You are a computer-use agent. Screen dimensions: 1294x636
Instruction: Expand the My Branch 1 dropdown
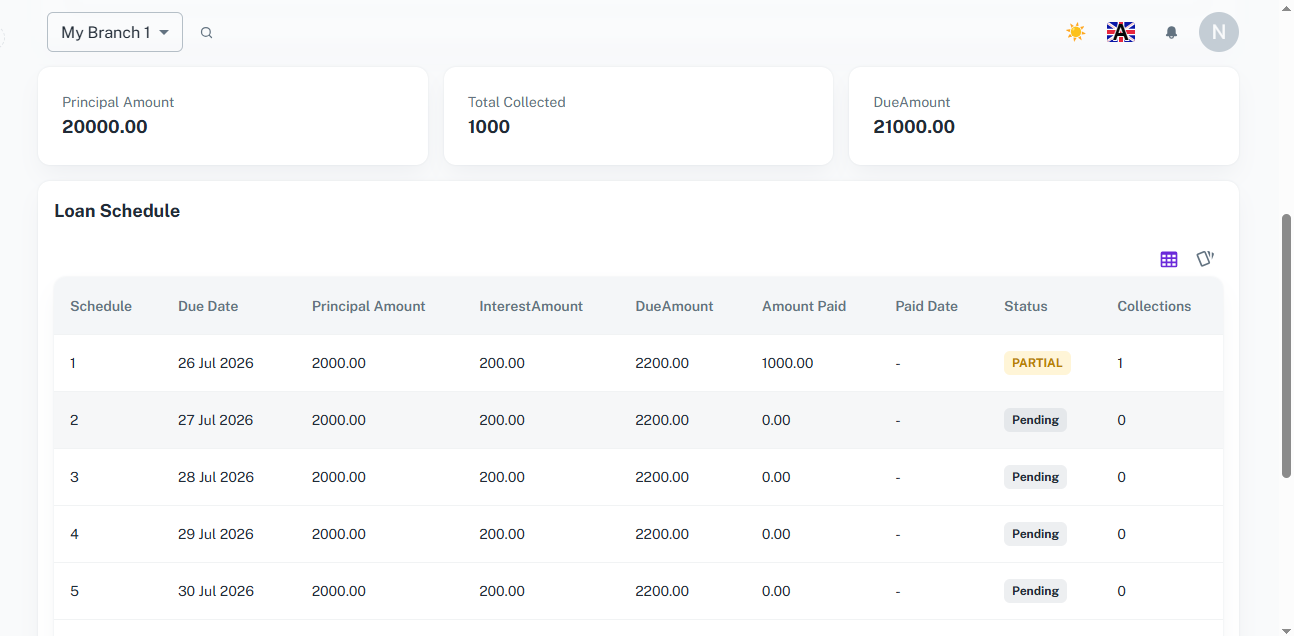115,32
